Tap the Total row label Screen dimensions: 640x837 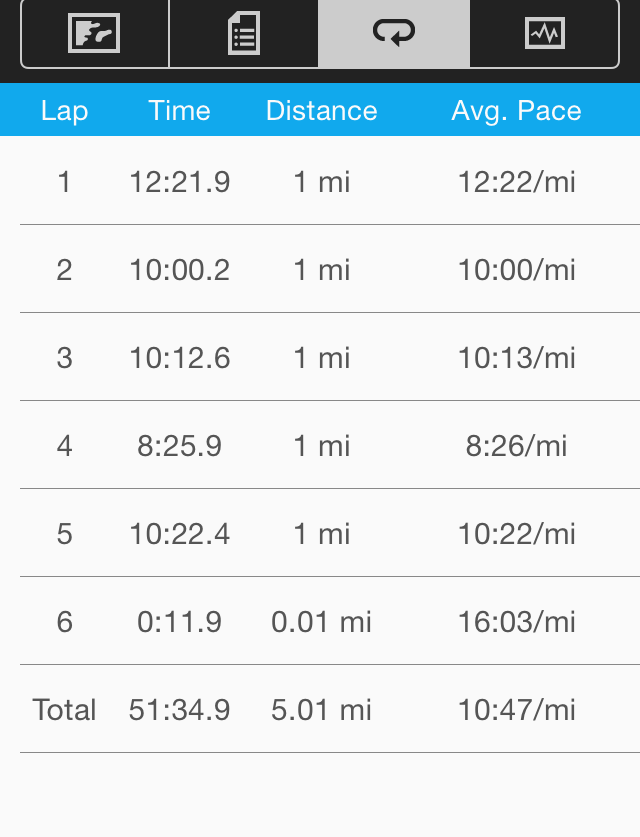64,710
